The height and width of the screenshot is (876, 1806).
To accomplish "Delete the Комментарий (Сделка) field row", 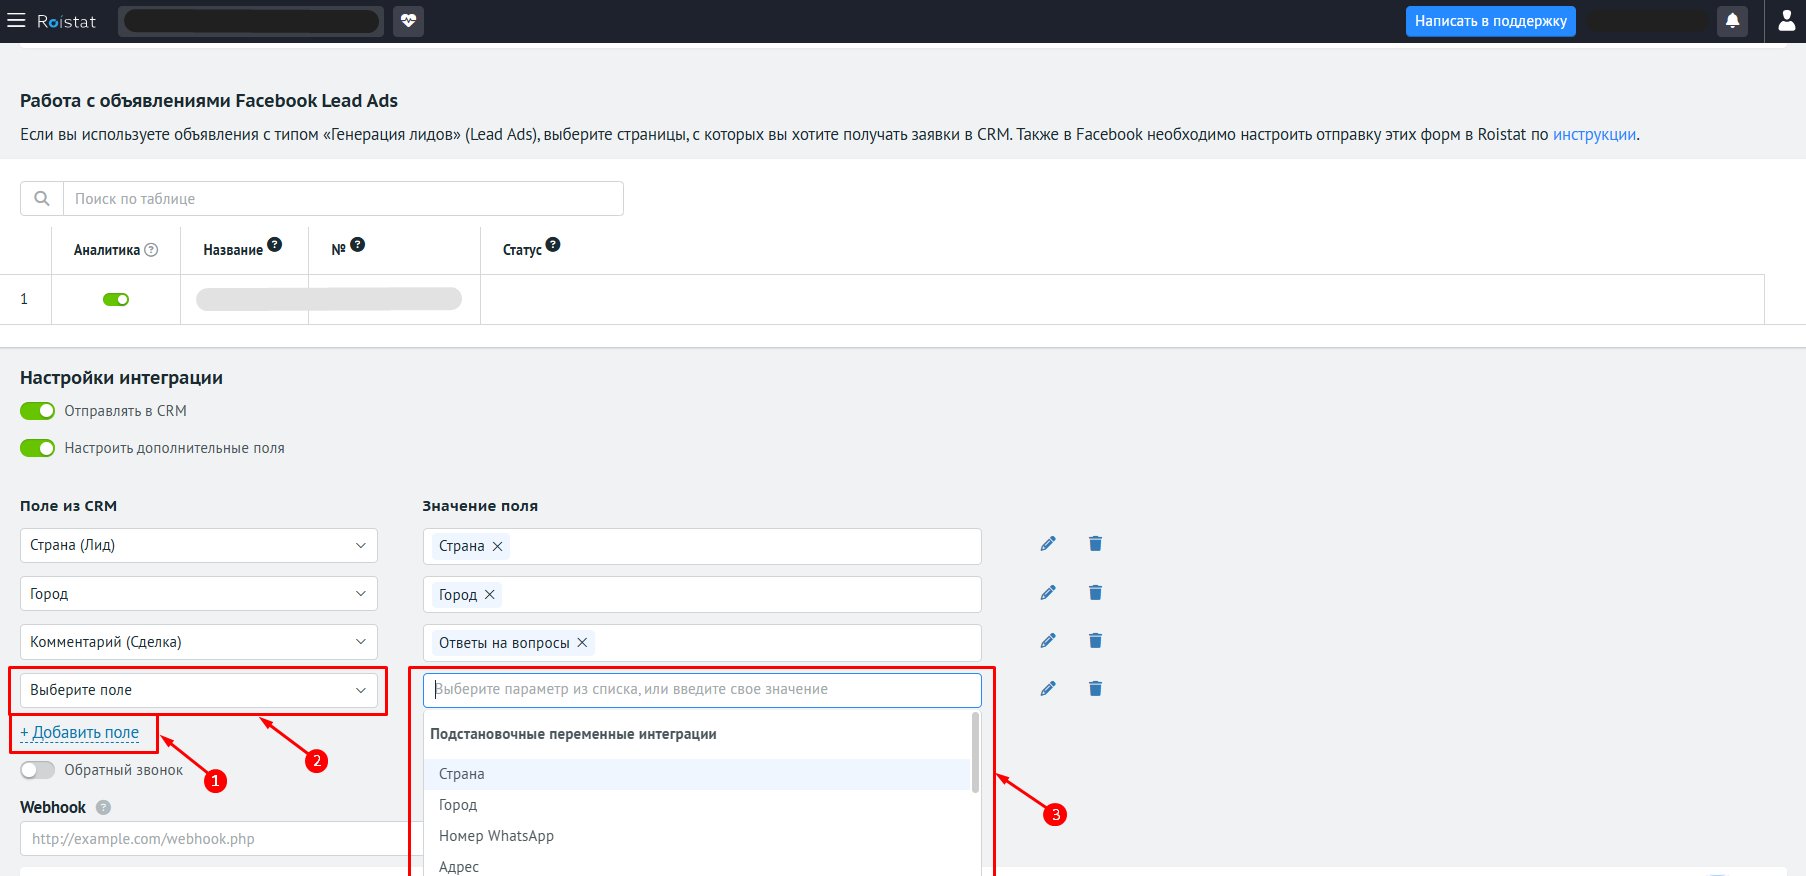I will [x=1095, y=641].
